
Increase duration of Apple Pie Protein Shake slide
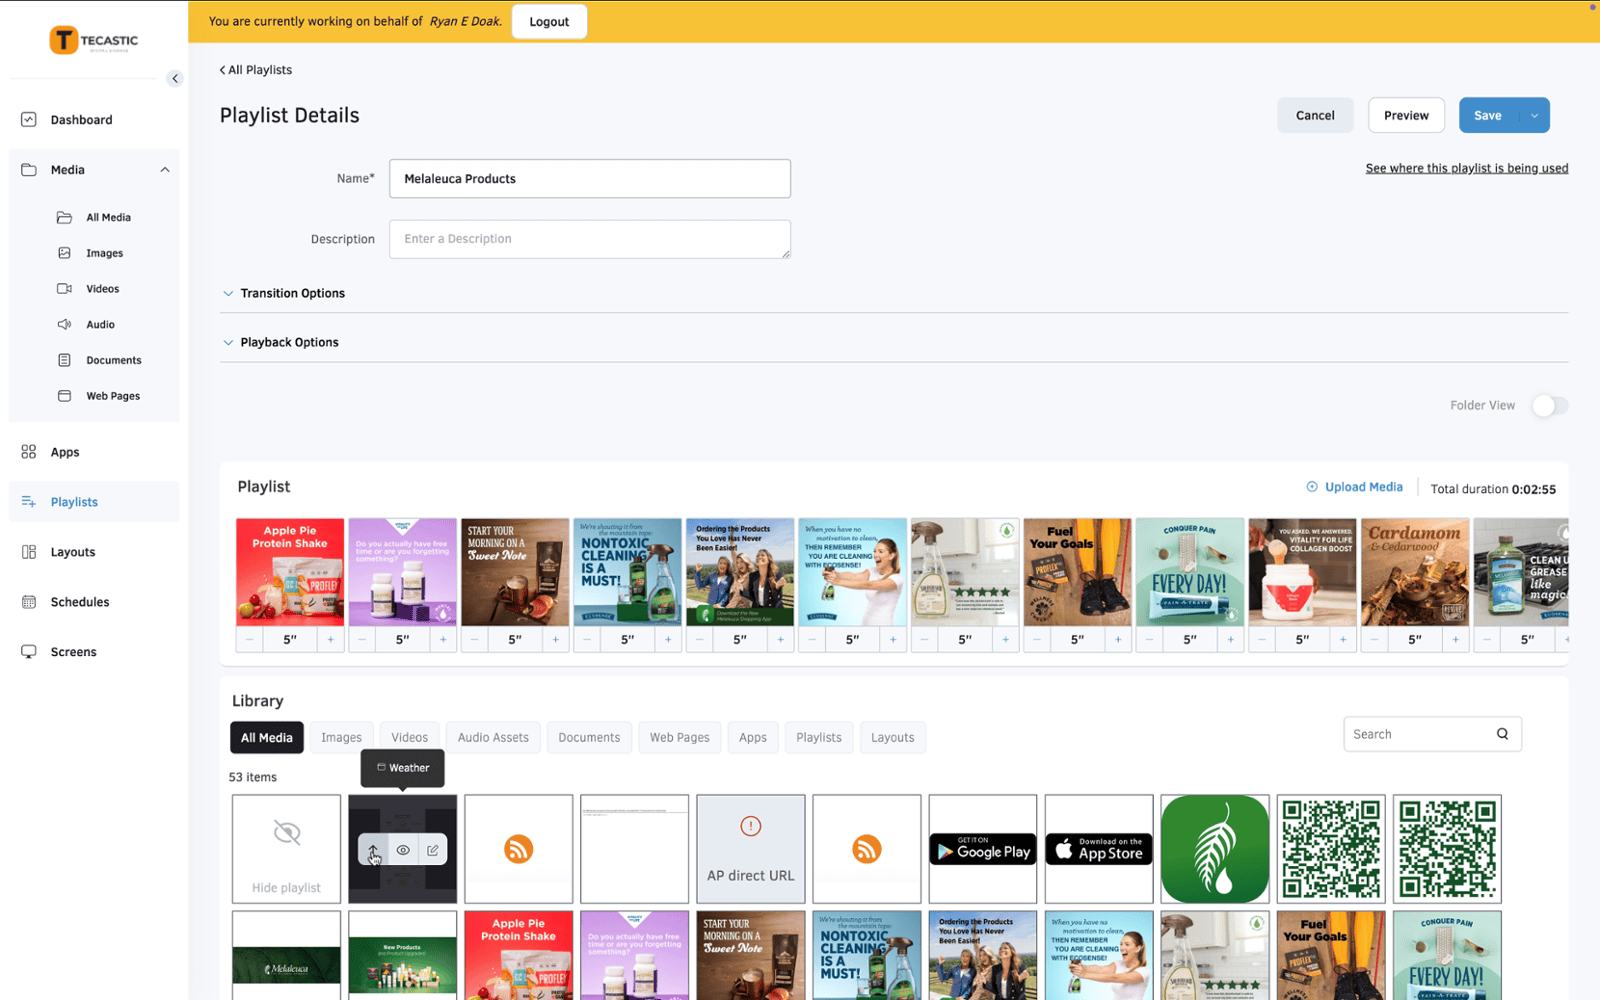pyautogui.click(x=331, y=639)
